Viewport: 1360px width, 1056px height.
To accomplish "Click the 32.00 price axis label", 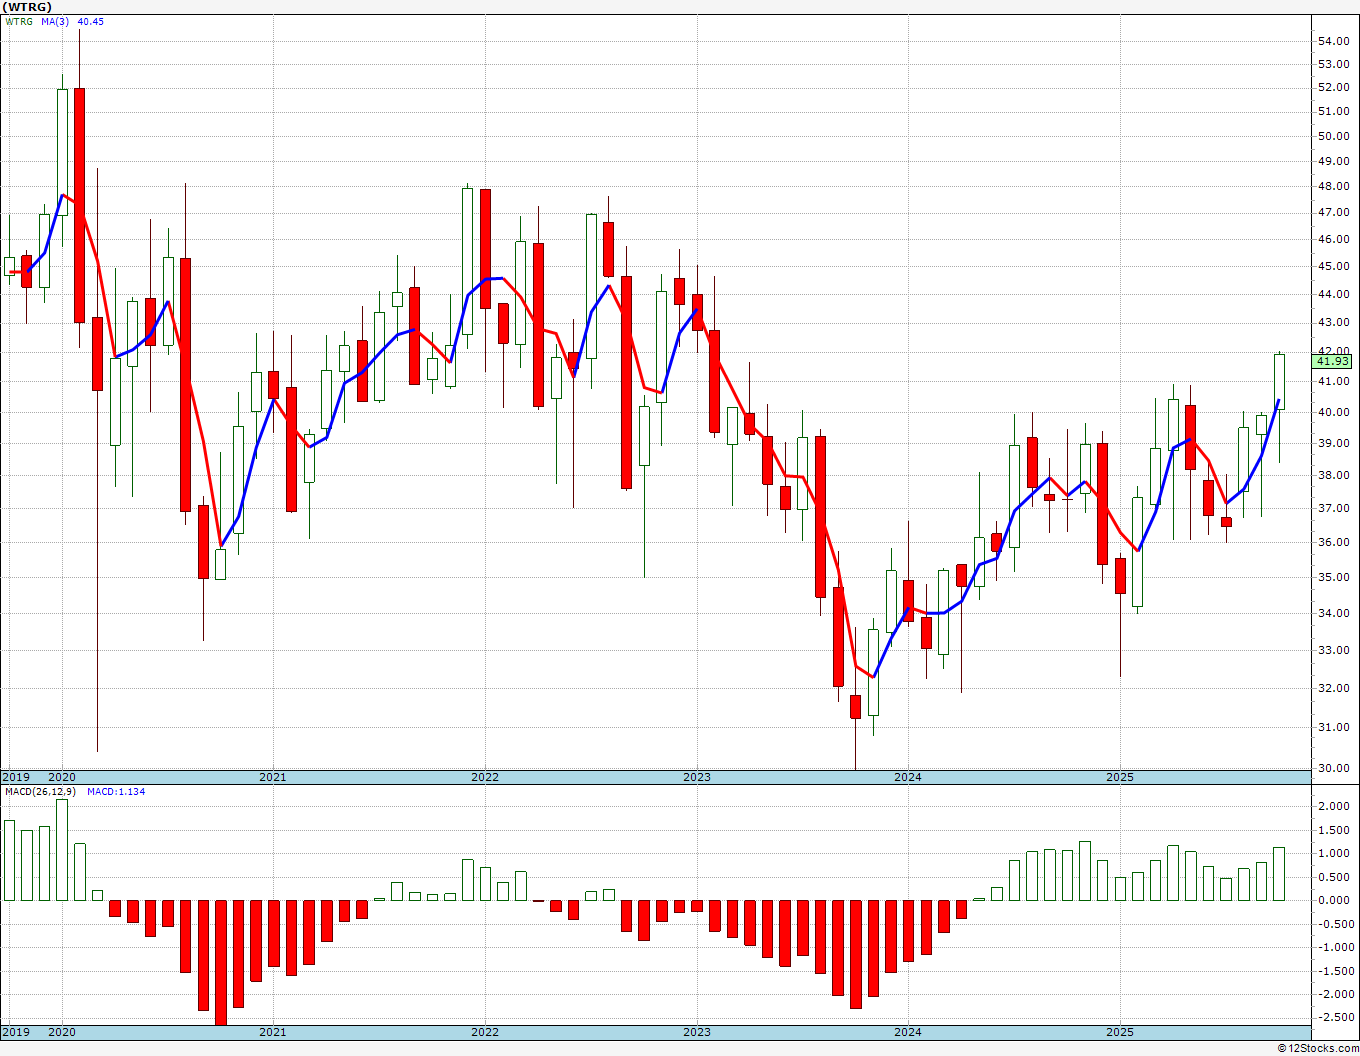I will click(1334, 688).
